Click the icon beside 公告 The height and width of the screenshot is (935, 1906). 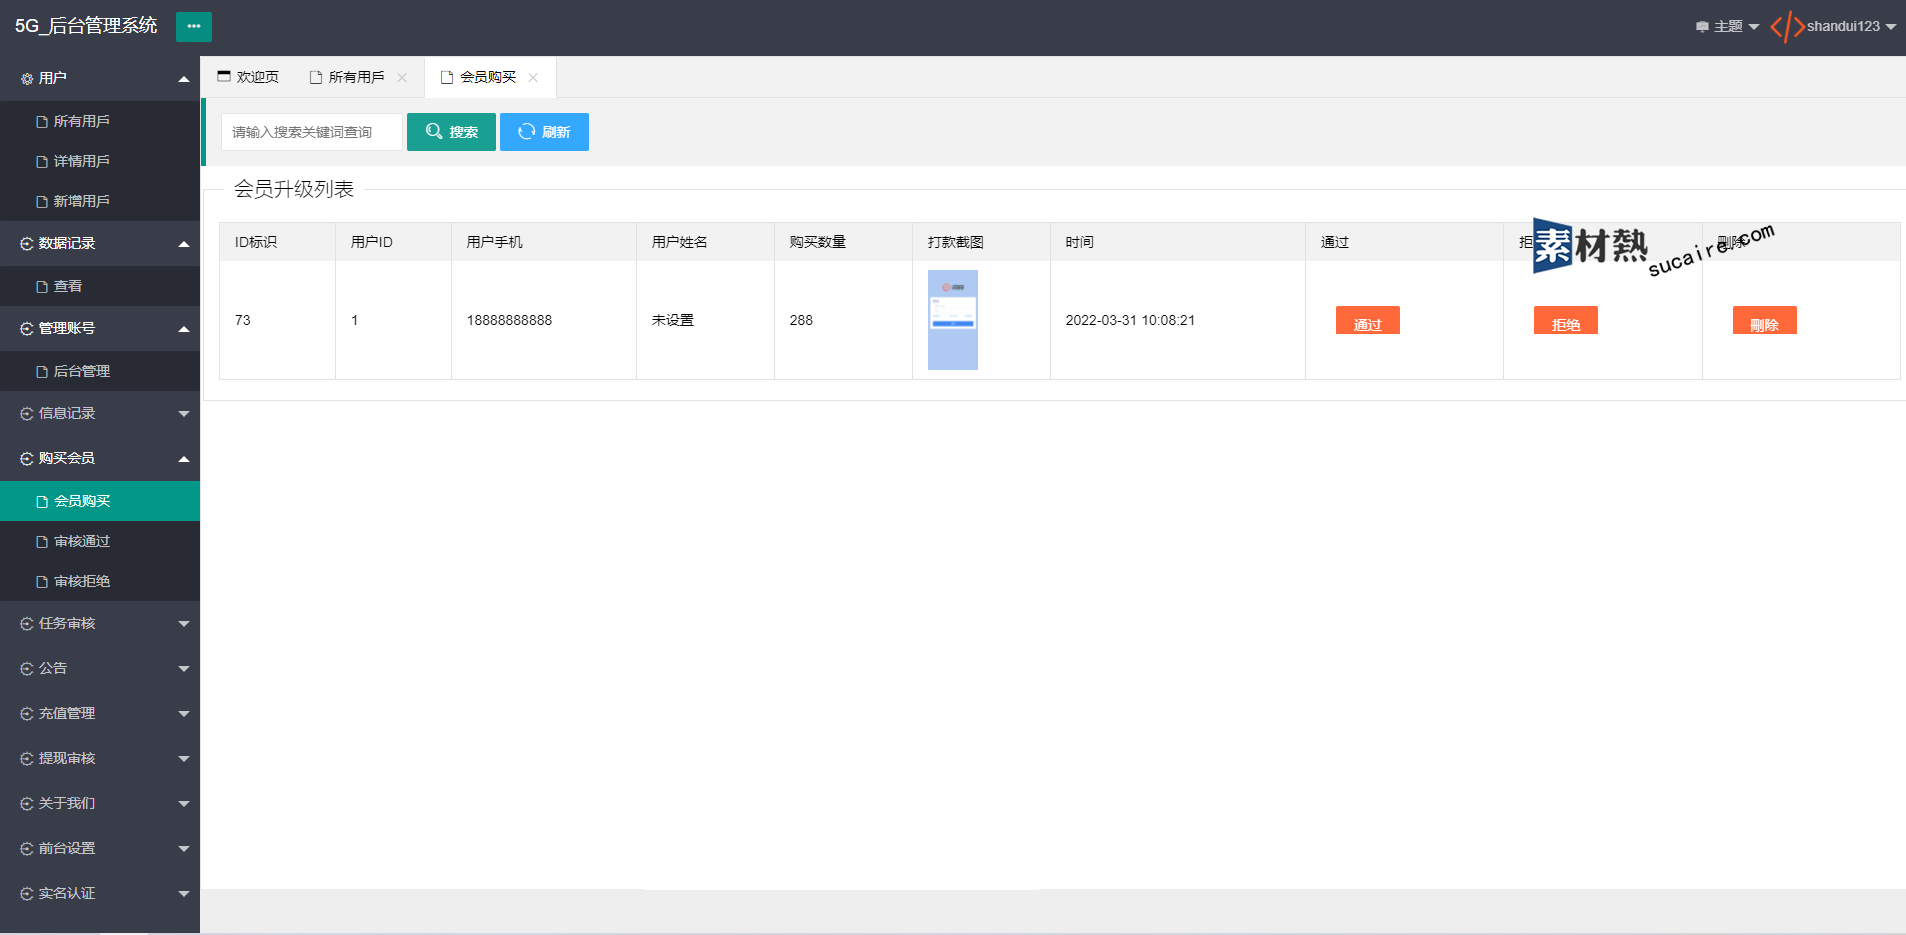point(27,669)
